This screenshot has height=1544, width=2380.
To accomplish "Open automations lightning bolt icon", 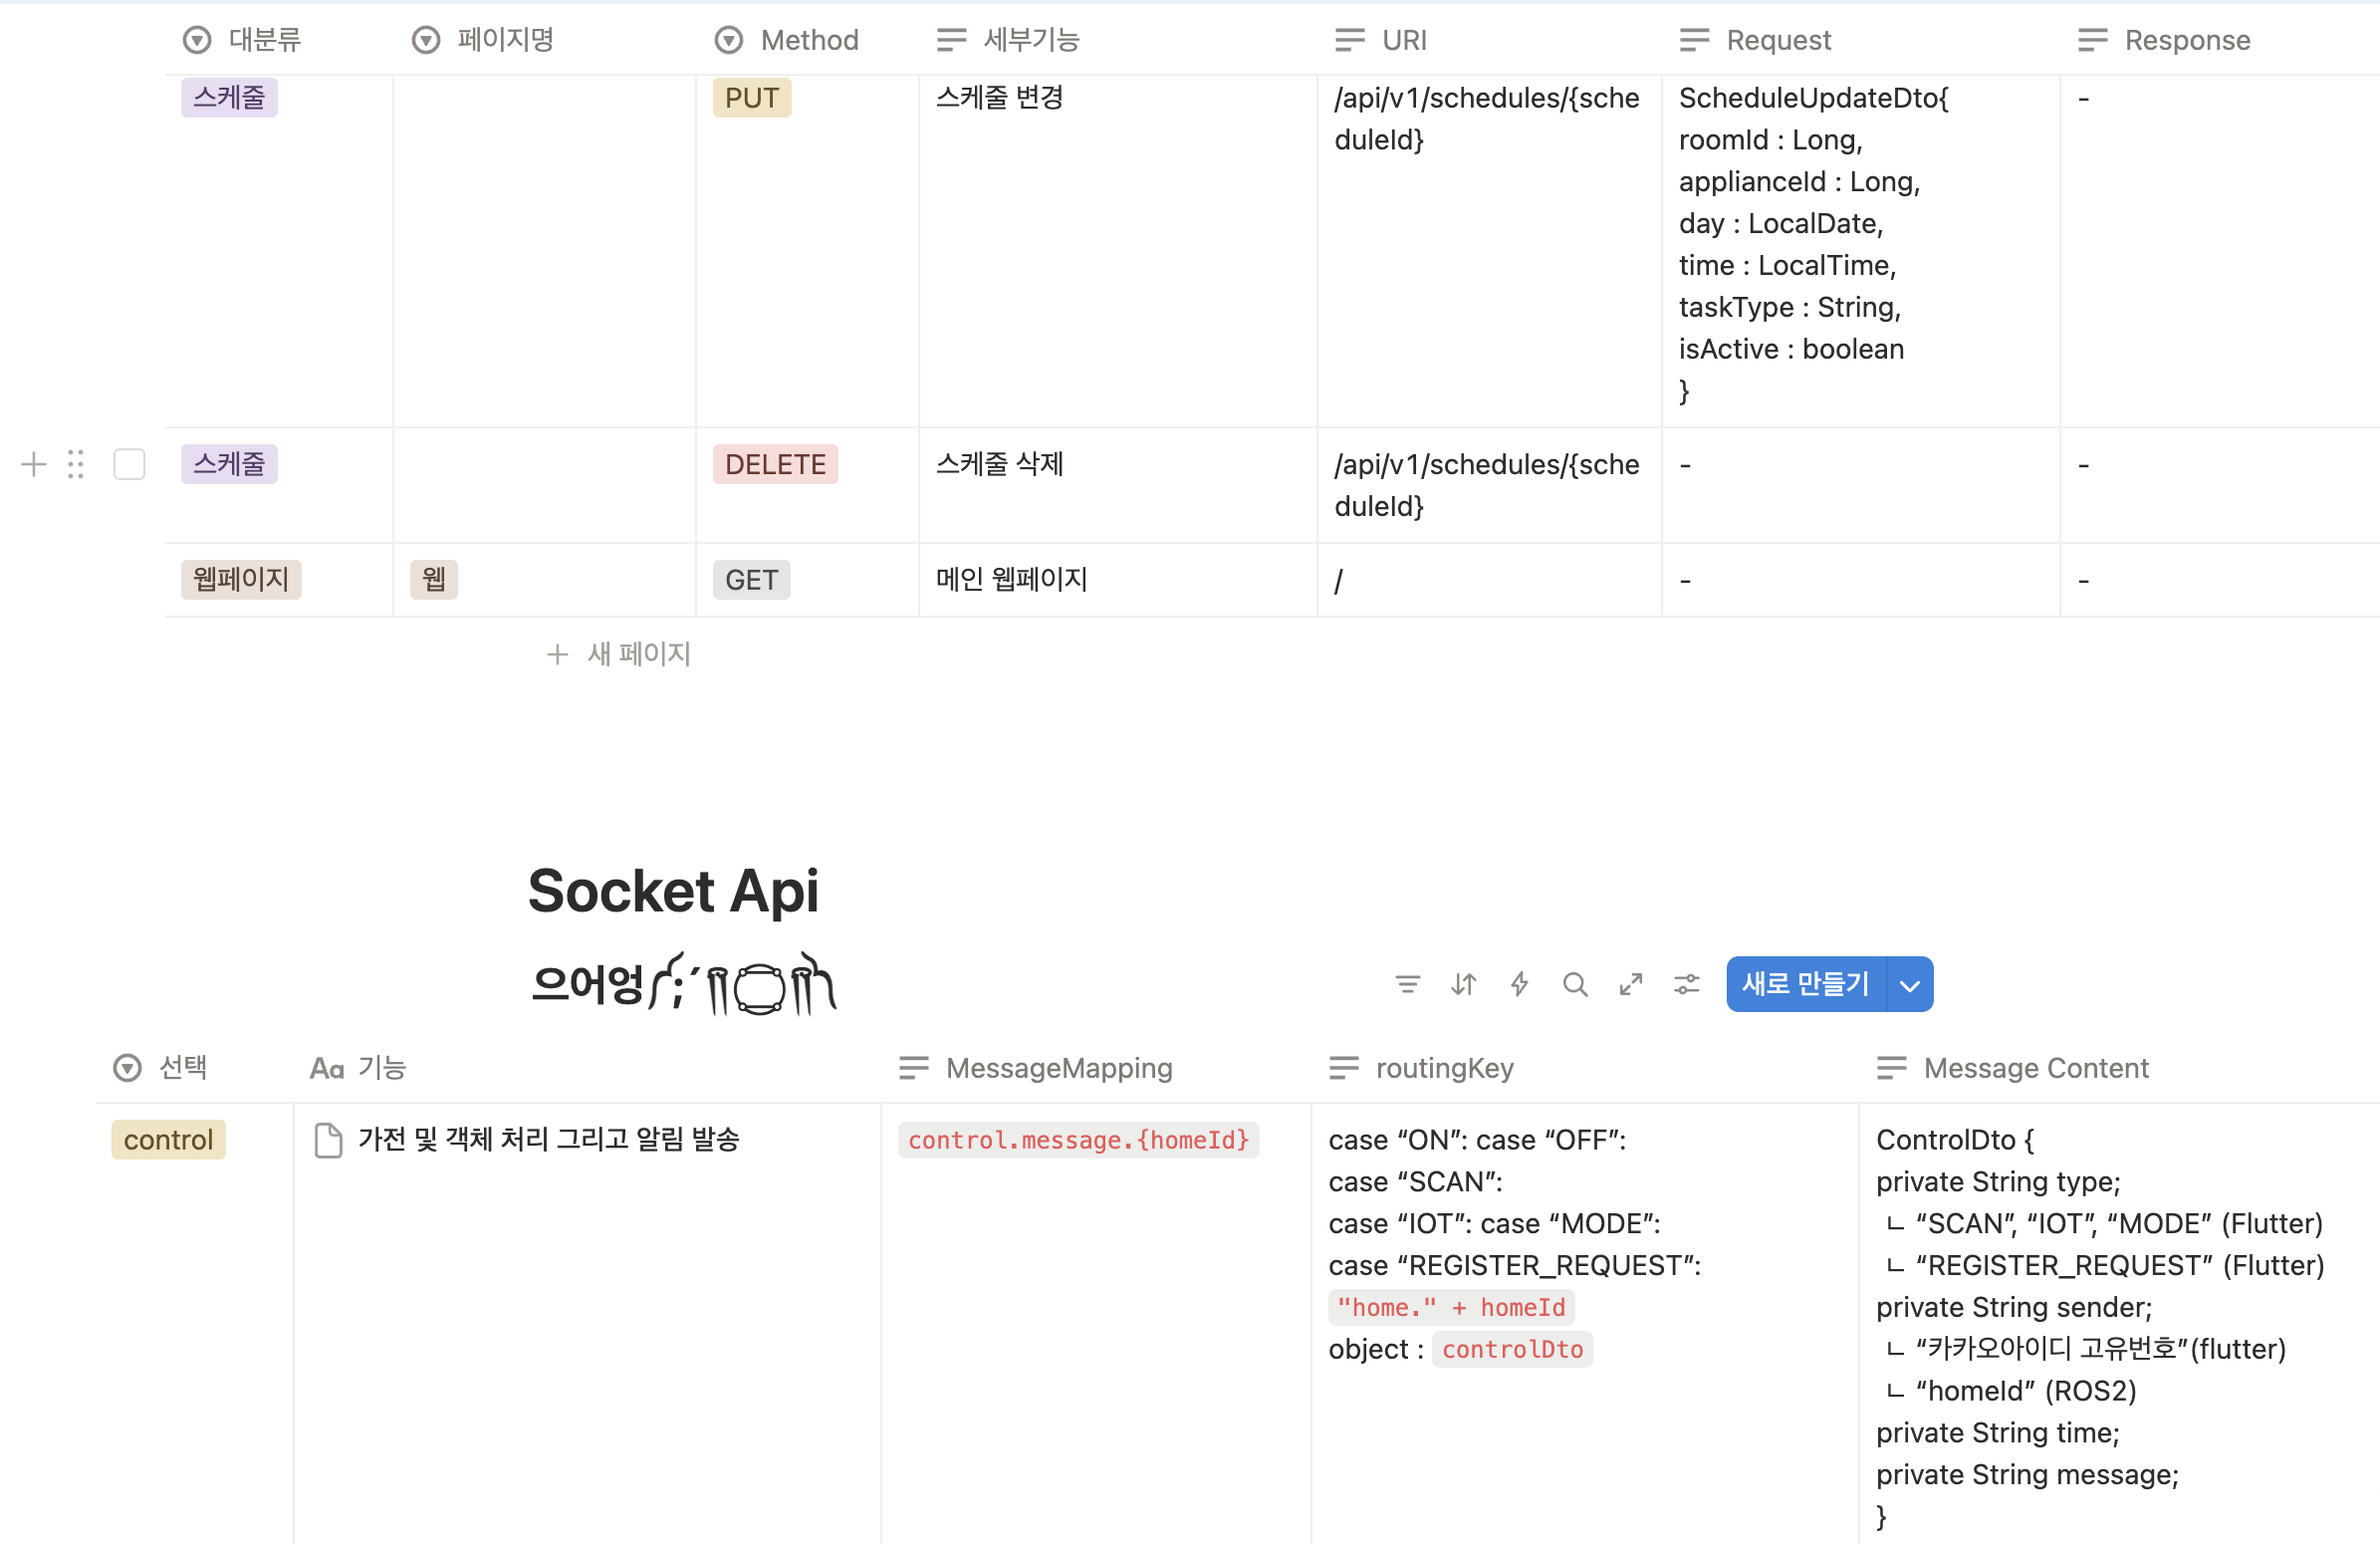I will pos(1519,985).
